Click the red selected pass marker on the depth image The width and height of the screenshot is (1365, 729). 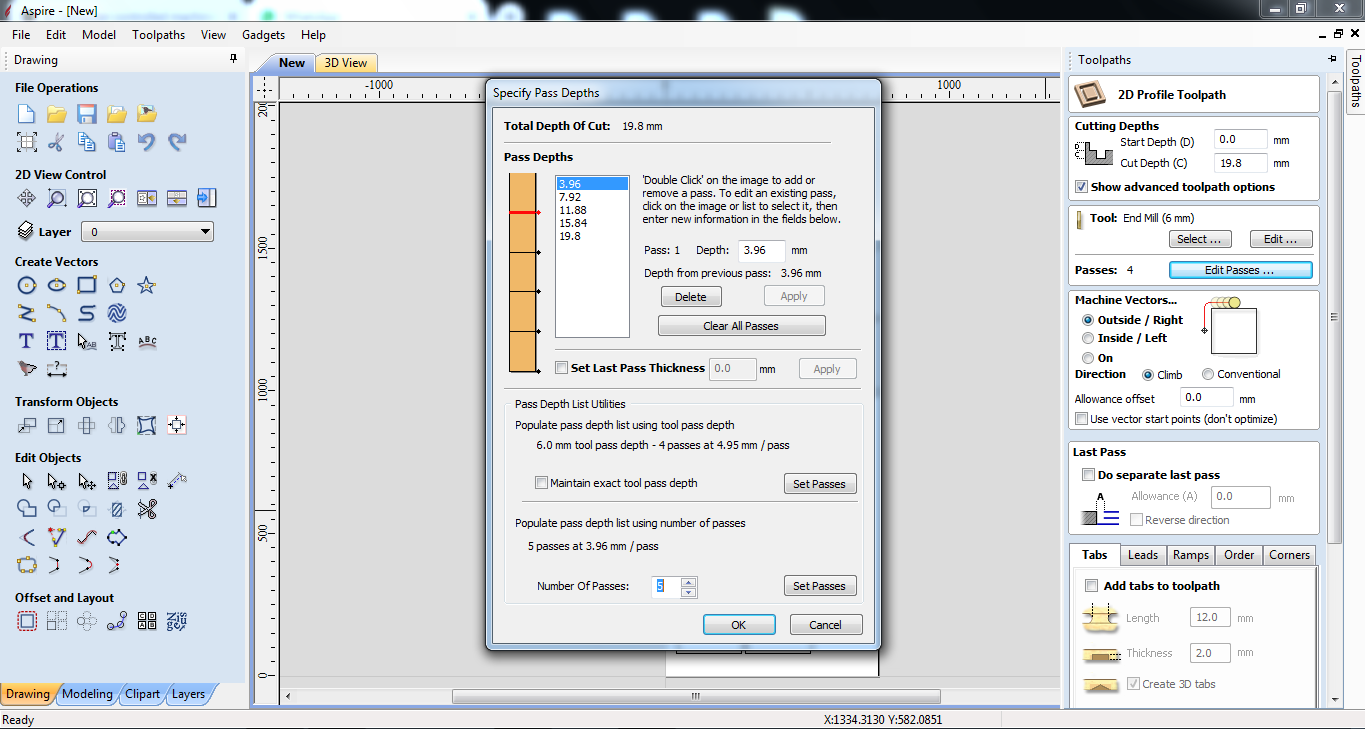pos(524,213)
